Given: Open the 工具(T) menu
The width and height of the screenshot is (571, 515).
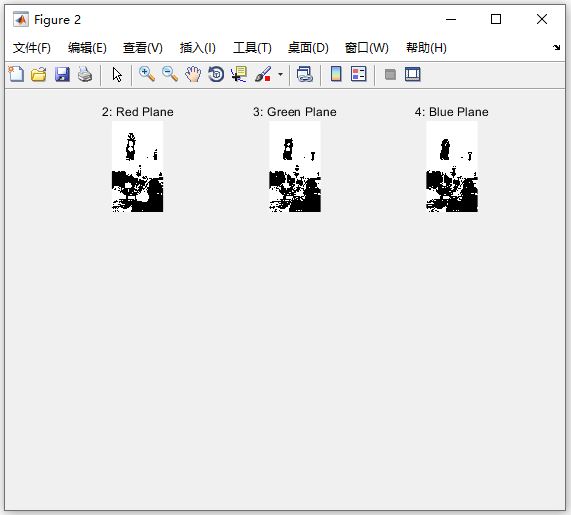Looking at the screenshot, I should pos(252,48).
